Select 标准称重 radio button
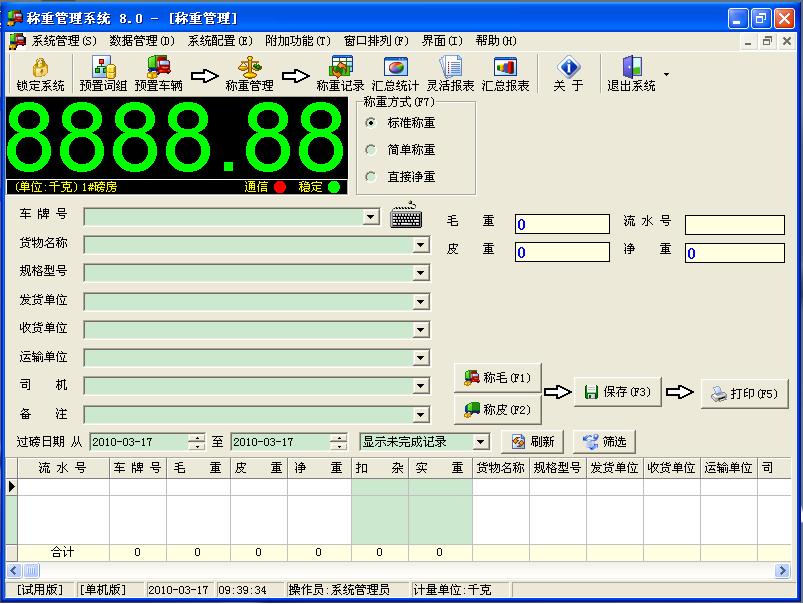Viewport: 803px width, 604px height. [x=370, y=122]
